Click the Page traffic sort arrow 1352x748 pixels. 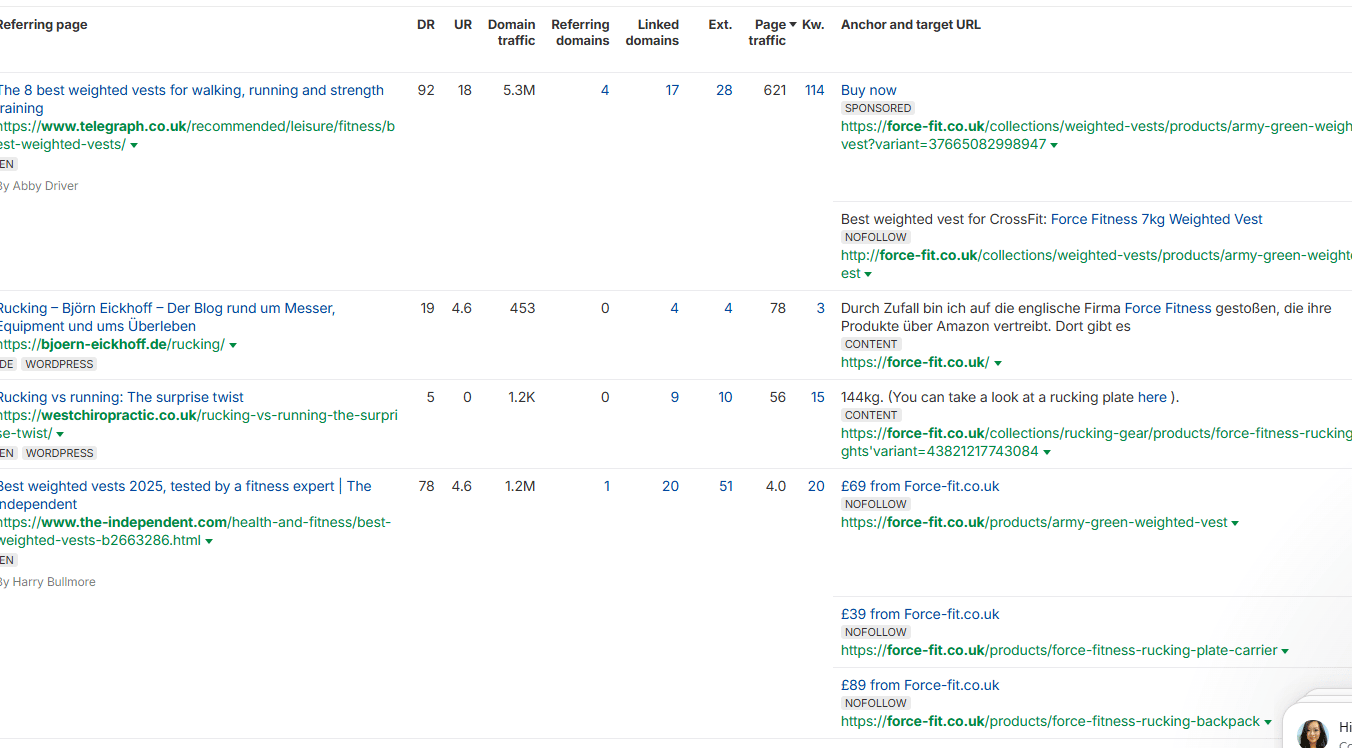pos(793,25)
